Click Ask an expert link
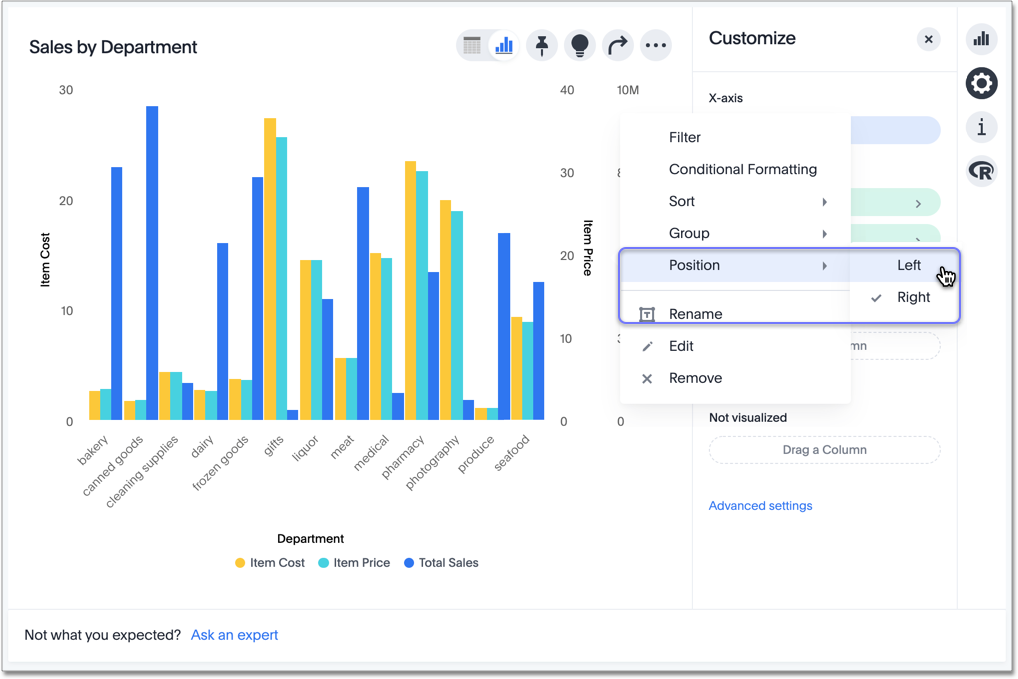This screenshot has height=679, width=1018. pos(234,635)
